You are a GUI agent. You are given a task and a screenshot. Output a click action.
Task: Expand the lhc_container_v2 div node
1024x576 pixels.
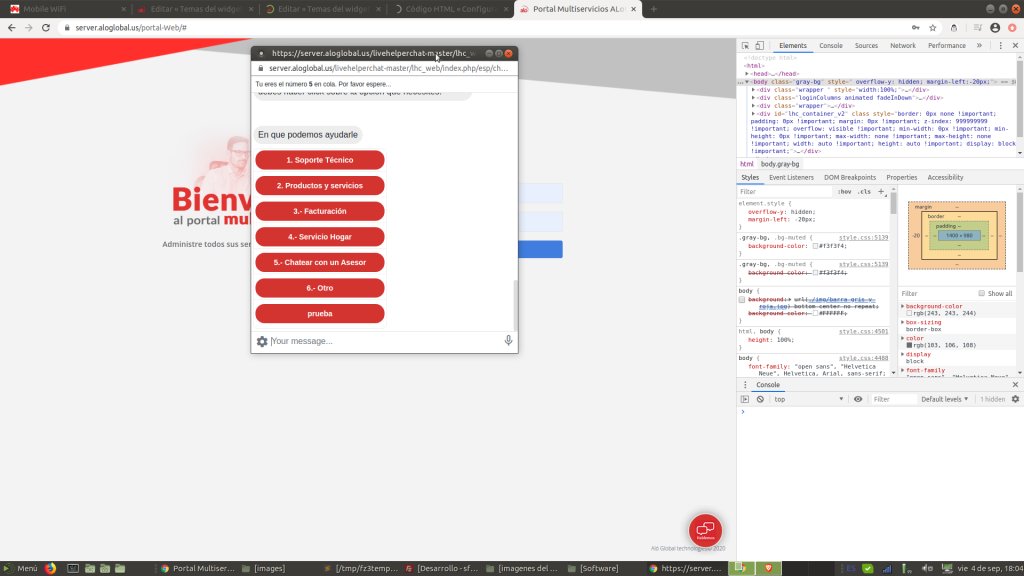(754, 114)
